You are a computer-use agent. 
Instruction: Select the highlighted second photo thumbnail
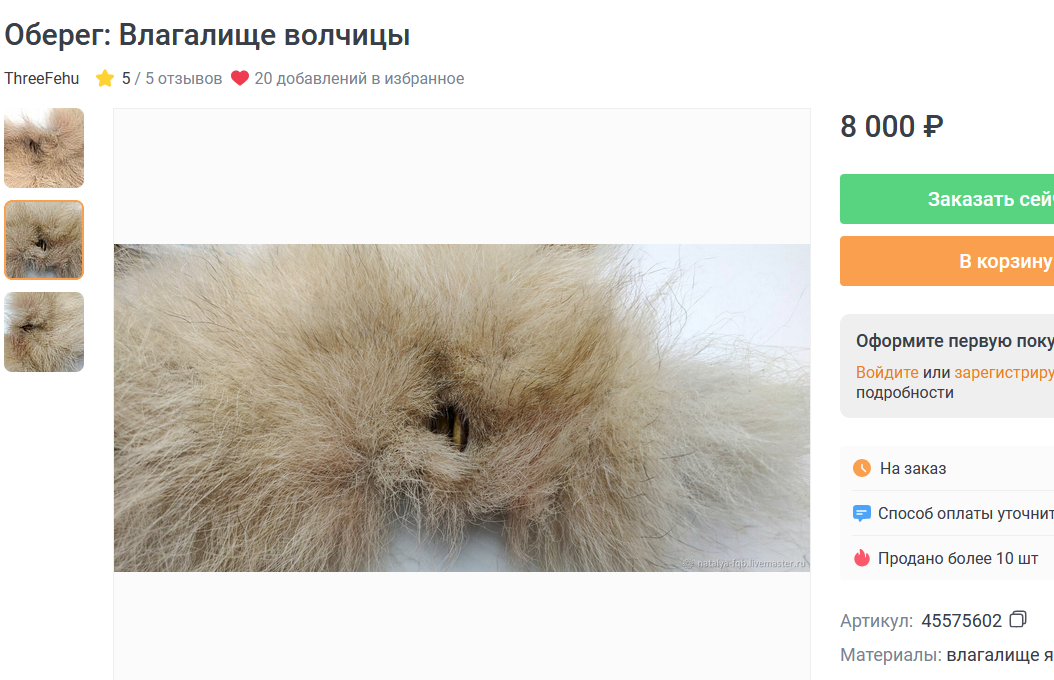[44, 240]
